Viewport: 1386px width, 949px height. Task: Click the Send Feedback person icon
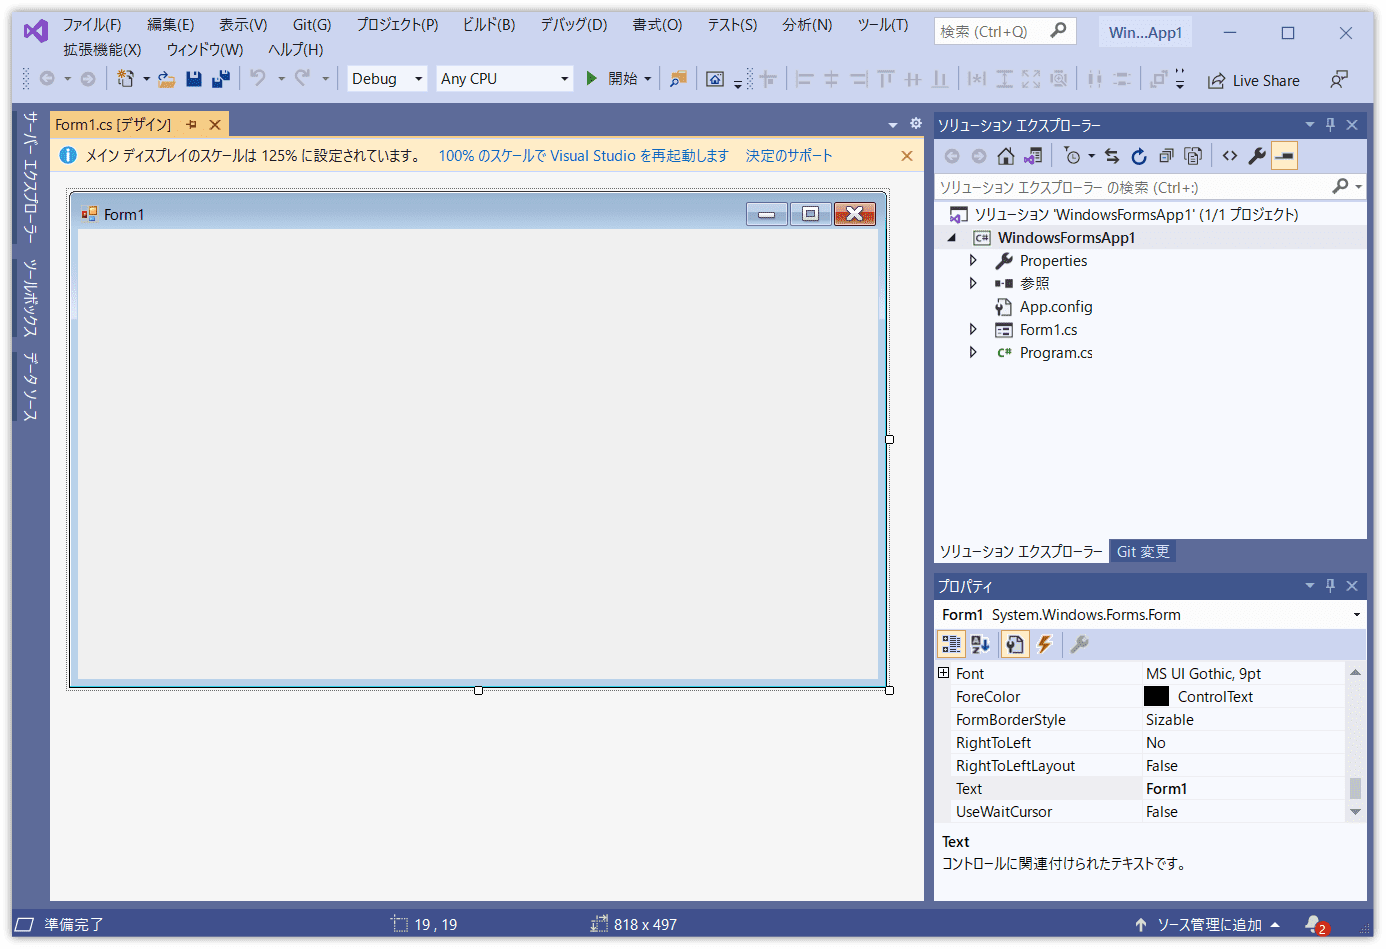point(1338,80)
